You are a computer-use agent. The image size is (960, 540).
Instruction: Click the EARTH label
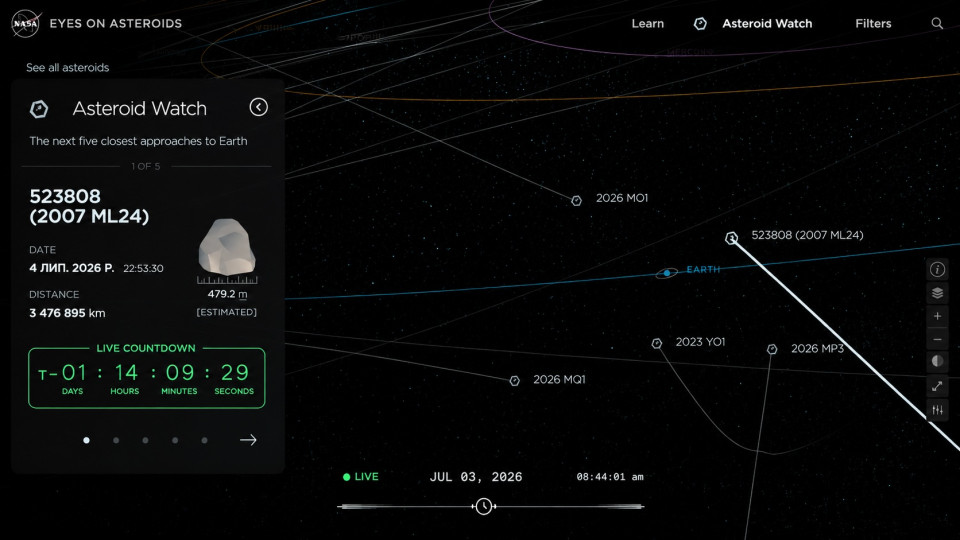(703, 269)
